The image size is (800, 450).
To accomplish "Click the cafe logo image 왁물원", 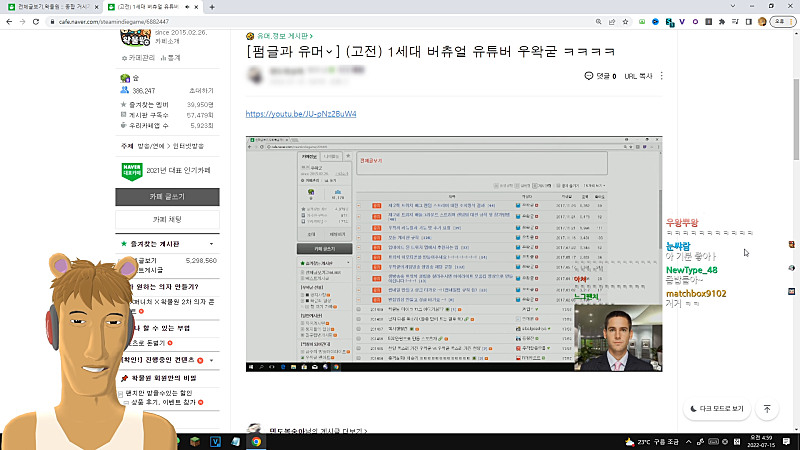I will (135, 38).
